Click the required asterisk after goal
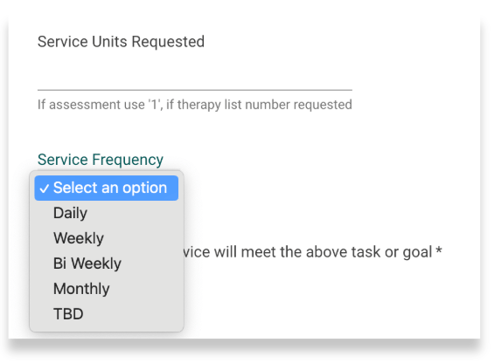This screenshot has width=494, height=363. pos(439,250)
